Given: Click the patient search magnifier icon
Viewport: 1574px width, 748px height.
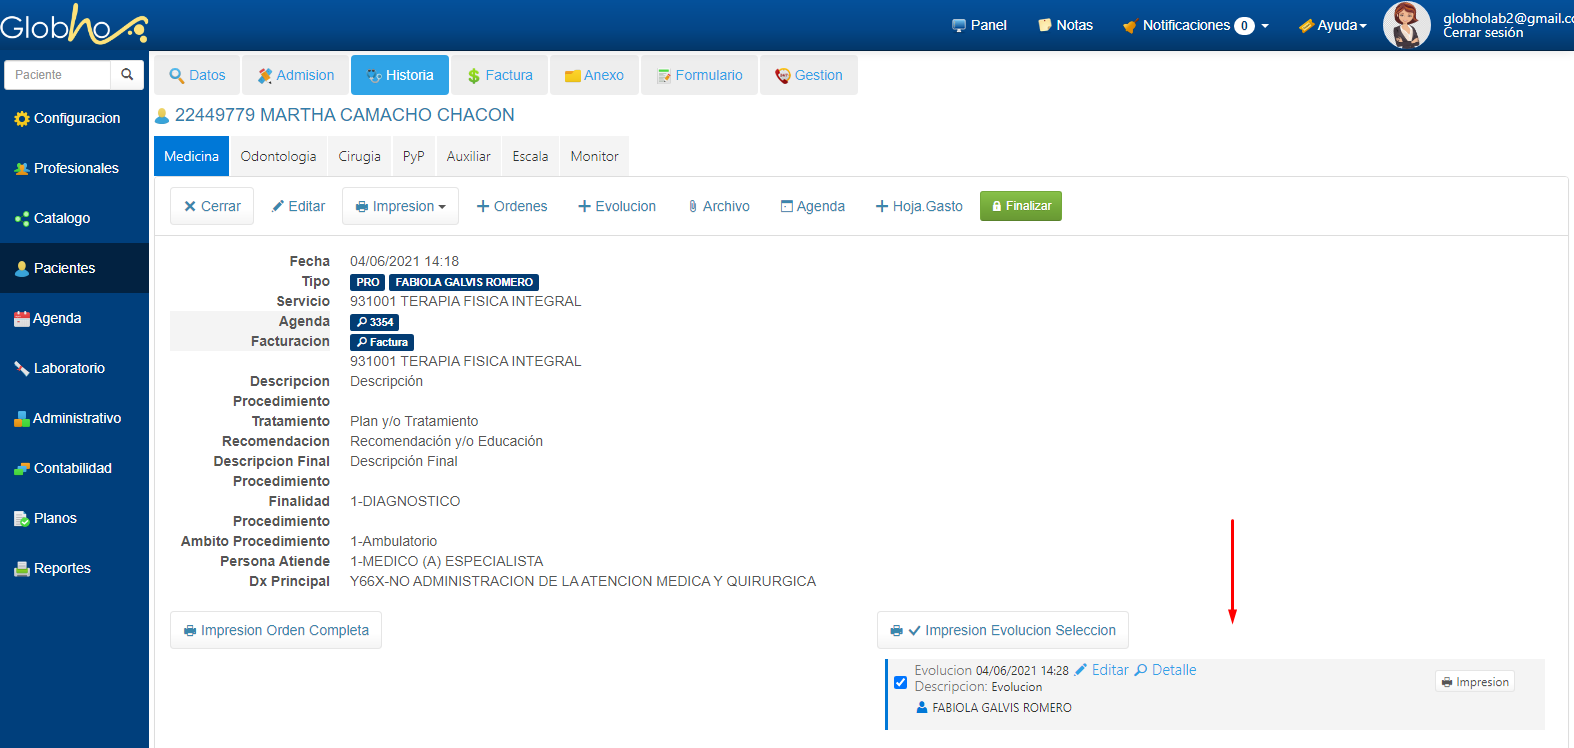Looking at the screenshot, I should [x=127, y=75].
